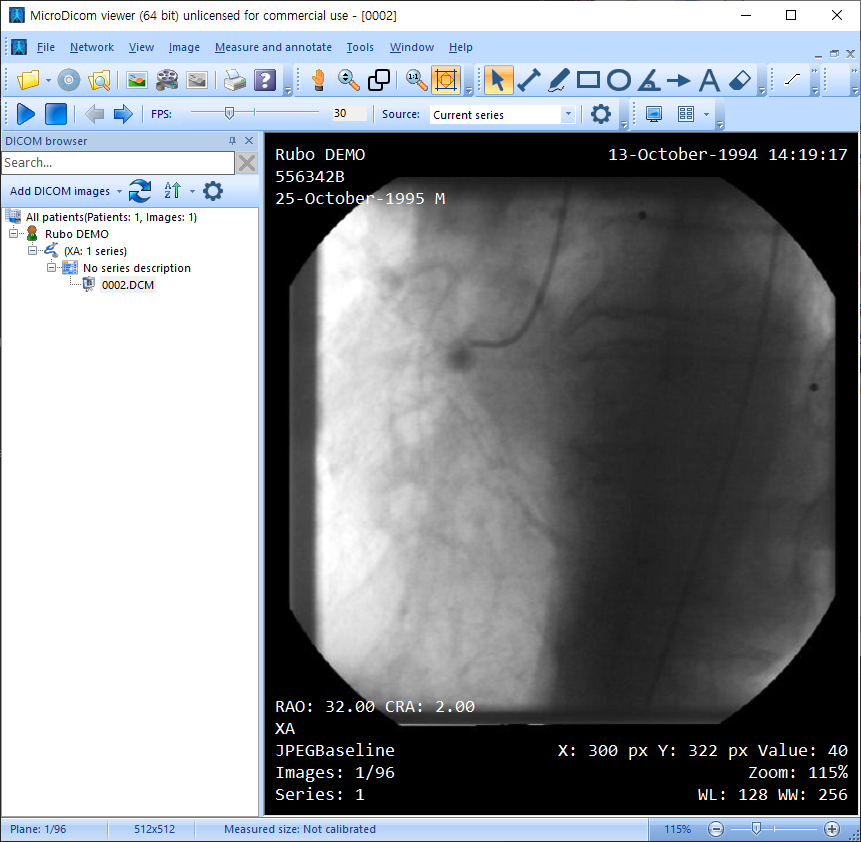Open Add DICOM images dropdown arrow
Screen dimensions: 861x842
tap(119, 191)
